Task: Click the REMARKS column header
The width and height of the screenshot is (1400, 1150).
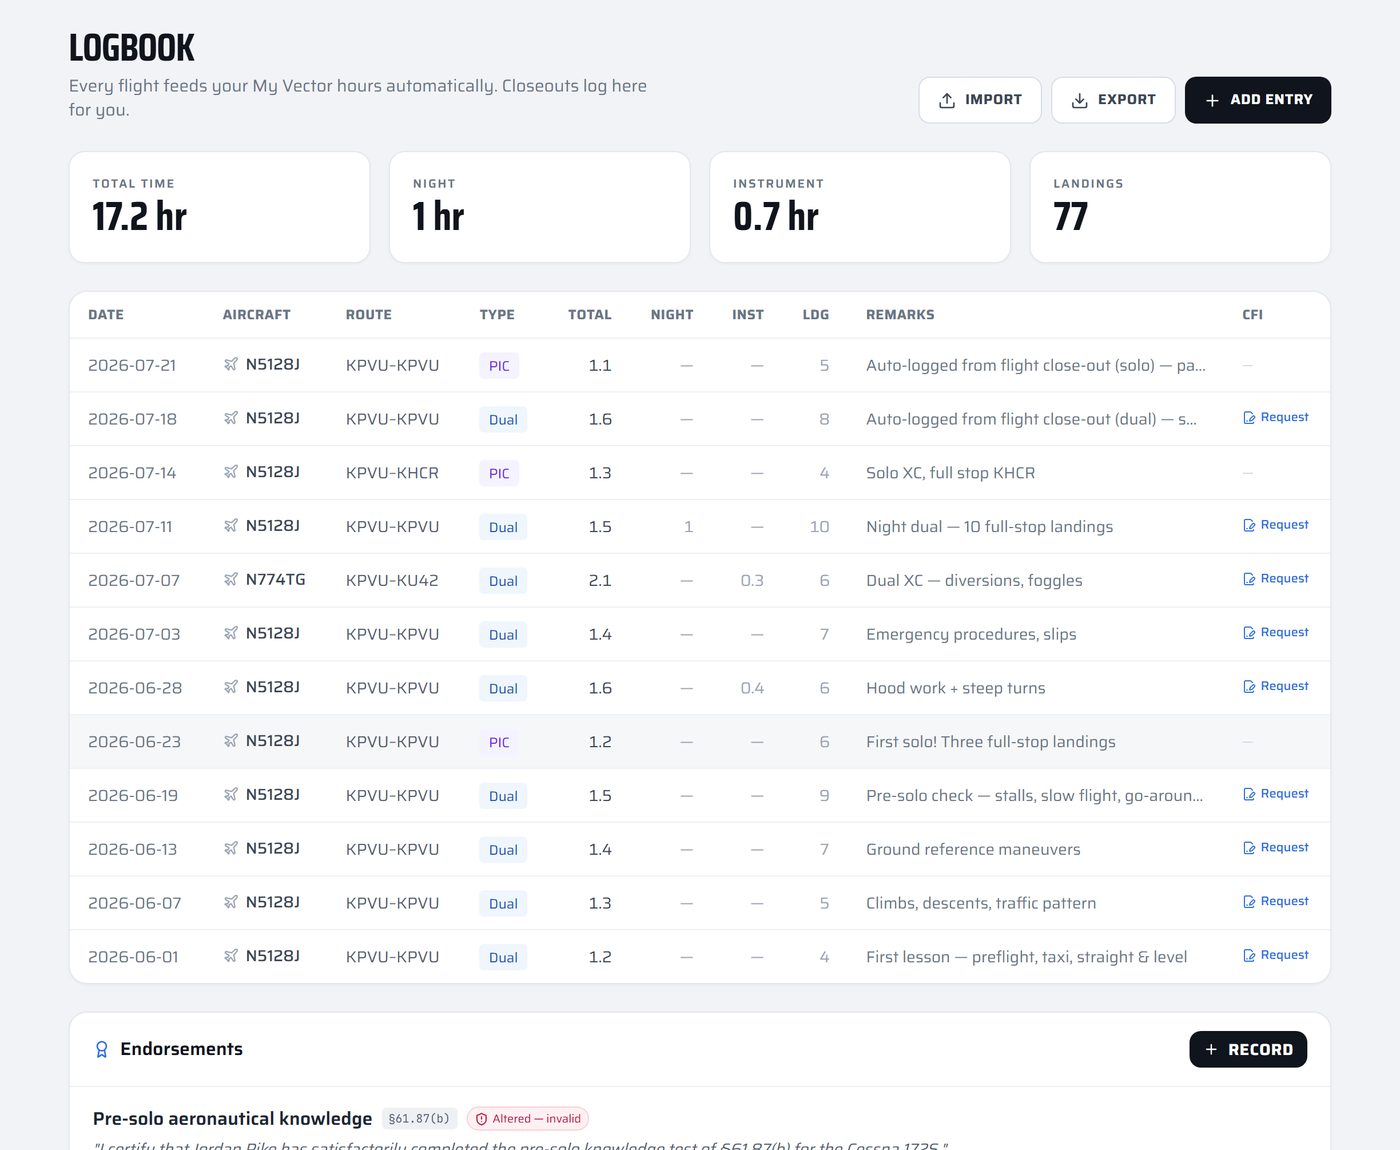Action: click(900, 315)
